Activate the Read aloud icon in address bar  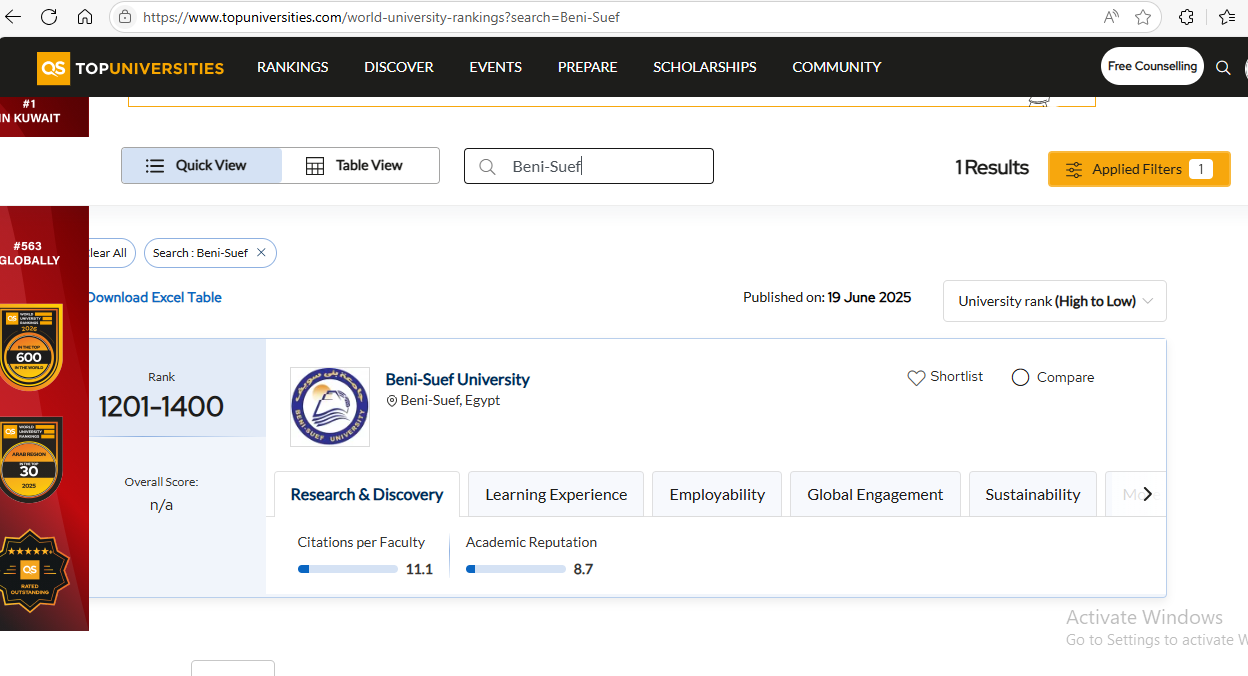click(x=1111, y=17)
